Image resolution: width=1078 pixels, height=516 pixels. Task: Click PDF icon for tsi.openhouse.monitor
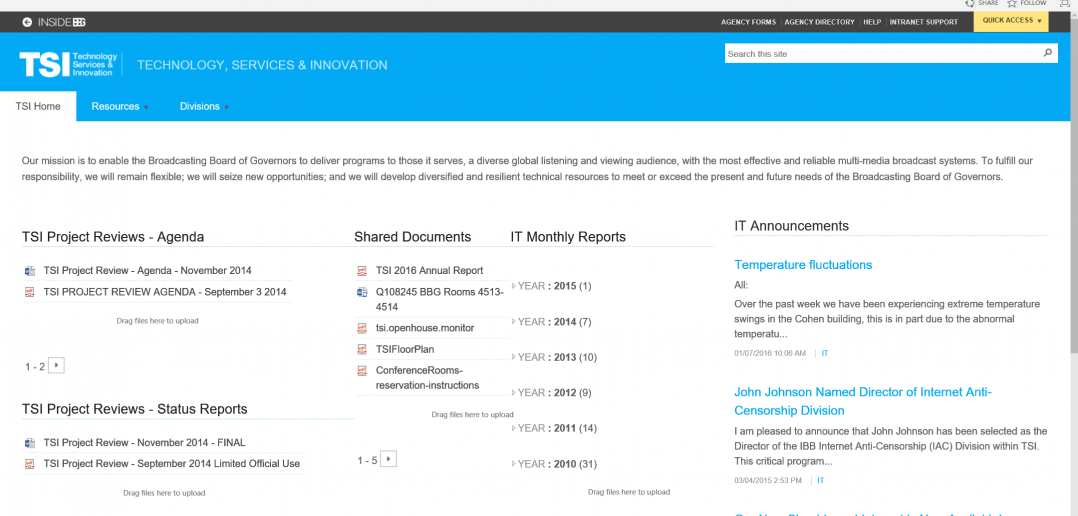tap(362, 328)
